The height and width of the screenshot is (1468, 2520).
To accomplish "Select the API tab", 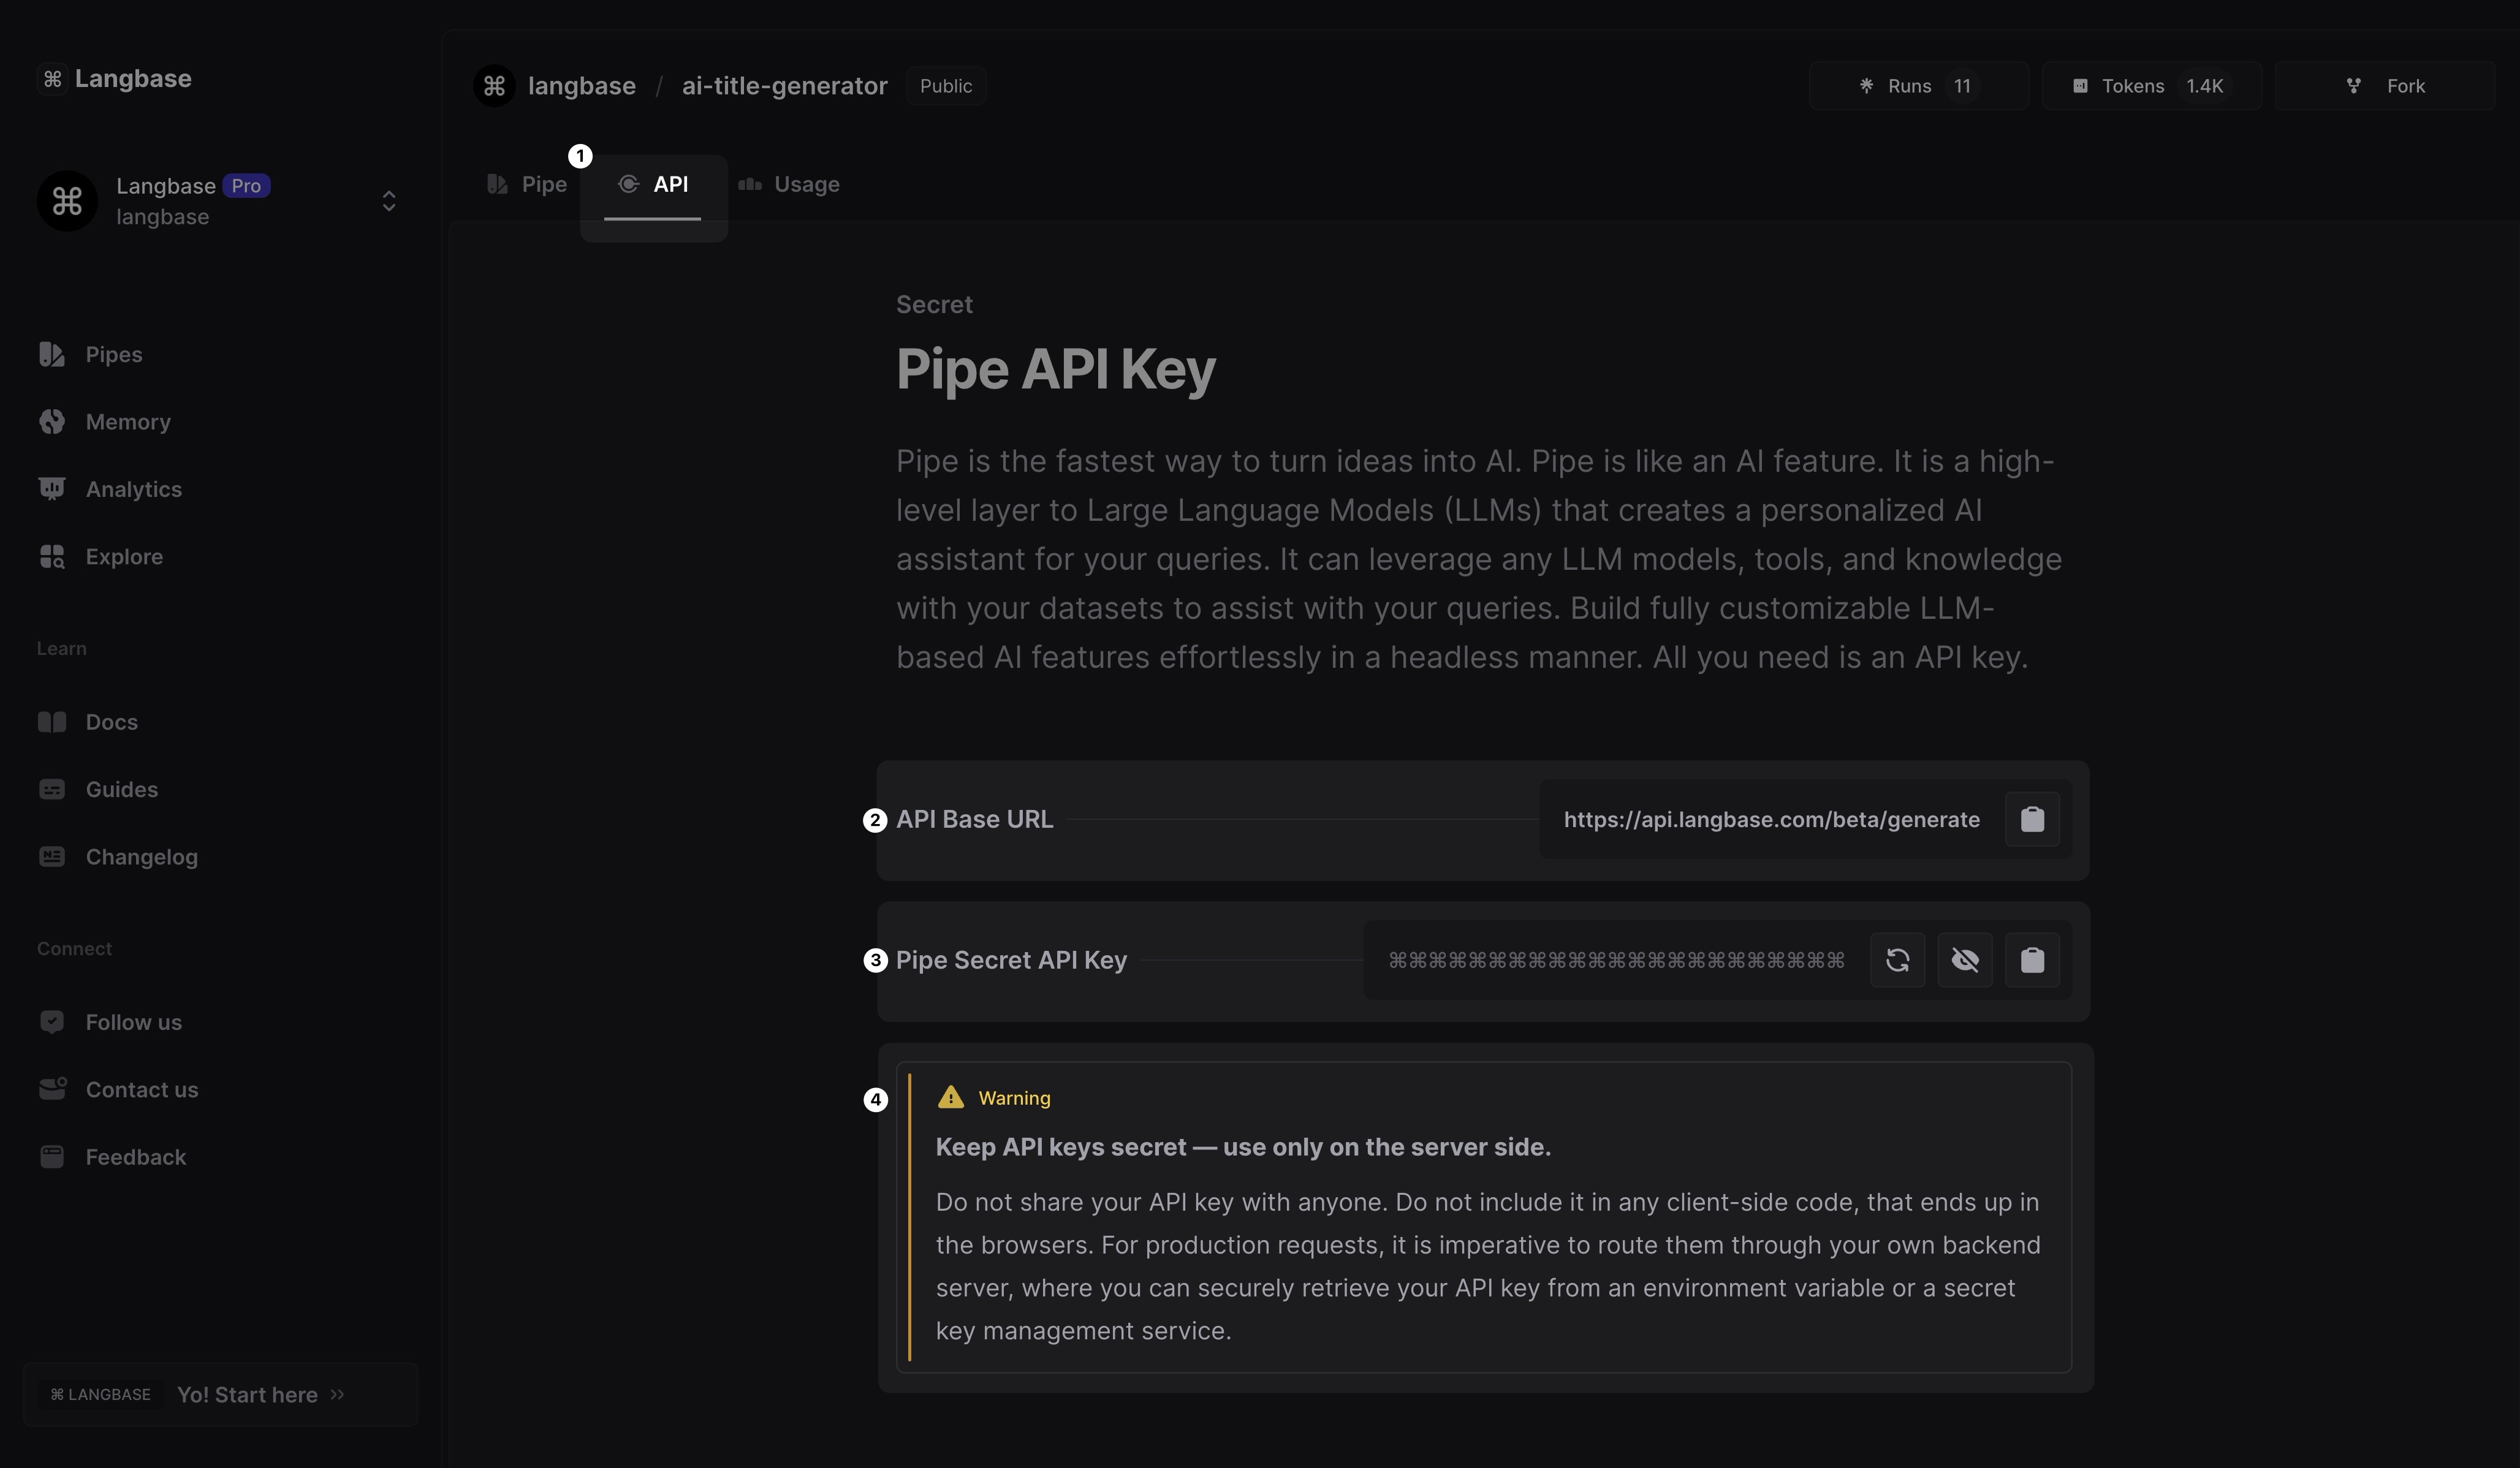I will coord(654,185).
